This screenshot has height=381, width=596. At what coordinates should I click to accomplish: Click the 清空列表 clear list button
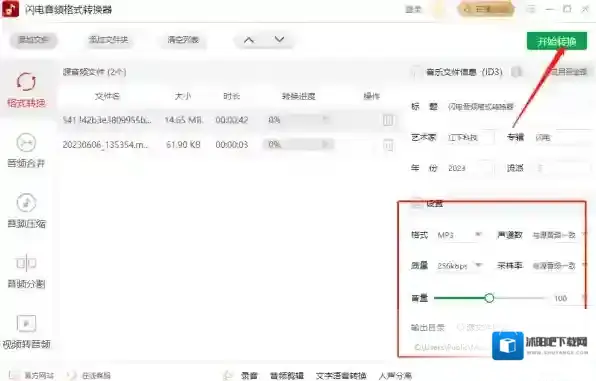[x=183, y=40]
